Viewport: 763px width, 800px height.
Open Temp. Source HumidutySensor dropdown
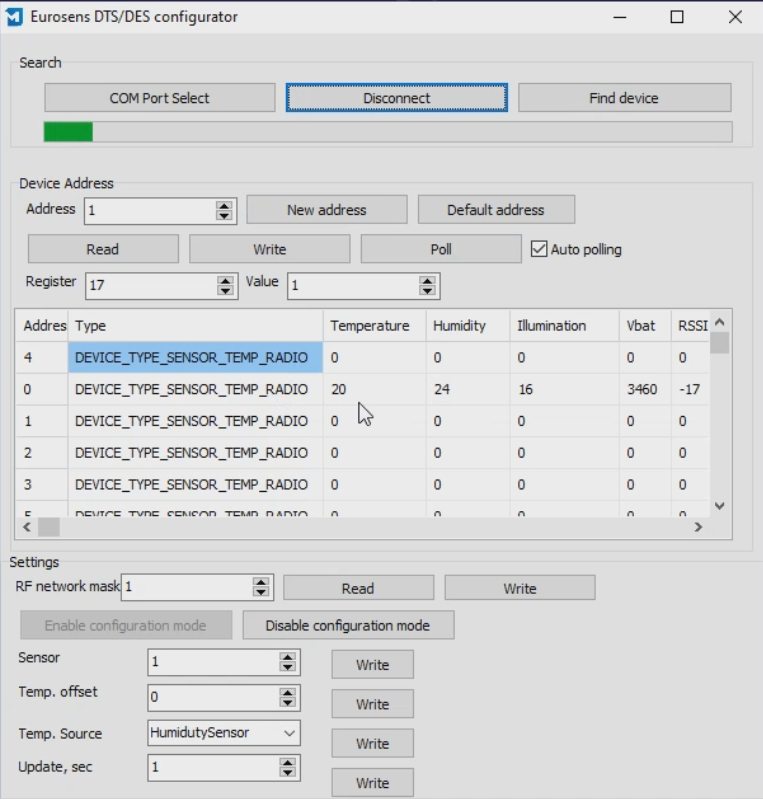click(224, 733)
